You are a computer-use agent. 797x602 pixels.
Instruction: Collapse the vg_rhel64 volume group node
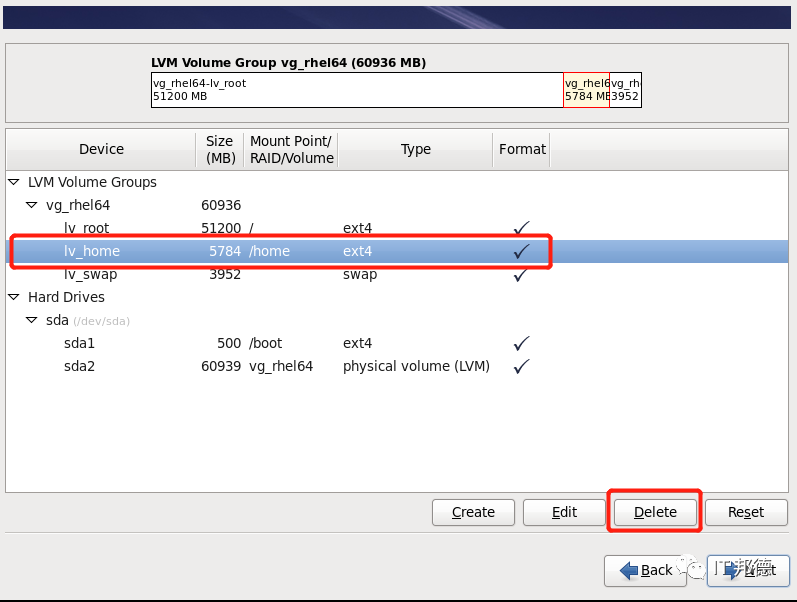coord(32,205)
